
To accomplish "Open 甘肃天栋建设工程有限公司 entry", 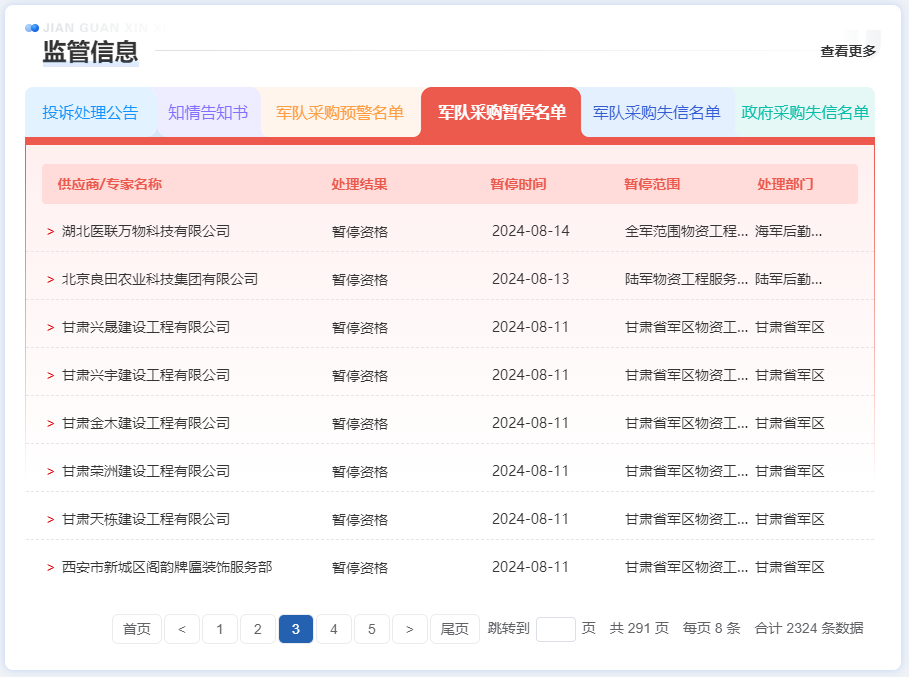I will [x=146, y=519].
